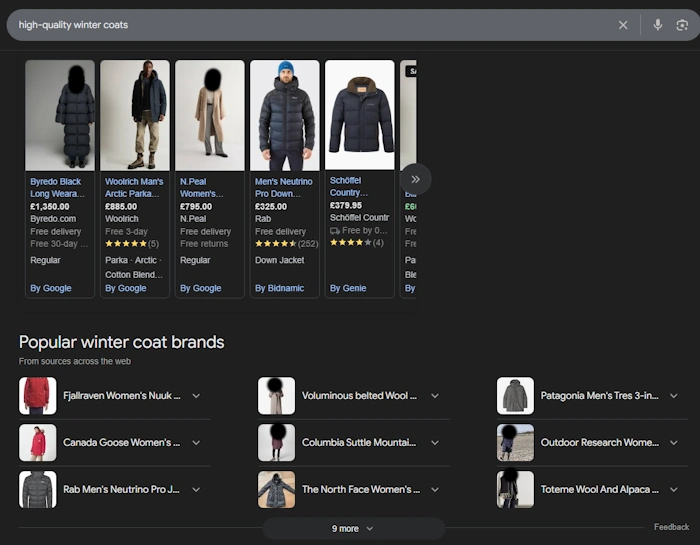This screenshot has width=700, height=545.
Task: Select Columbia Suttle Mountain thumbnail
Action: click(x=276, y=443)
